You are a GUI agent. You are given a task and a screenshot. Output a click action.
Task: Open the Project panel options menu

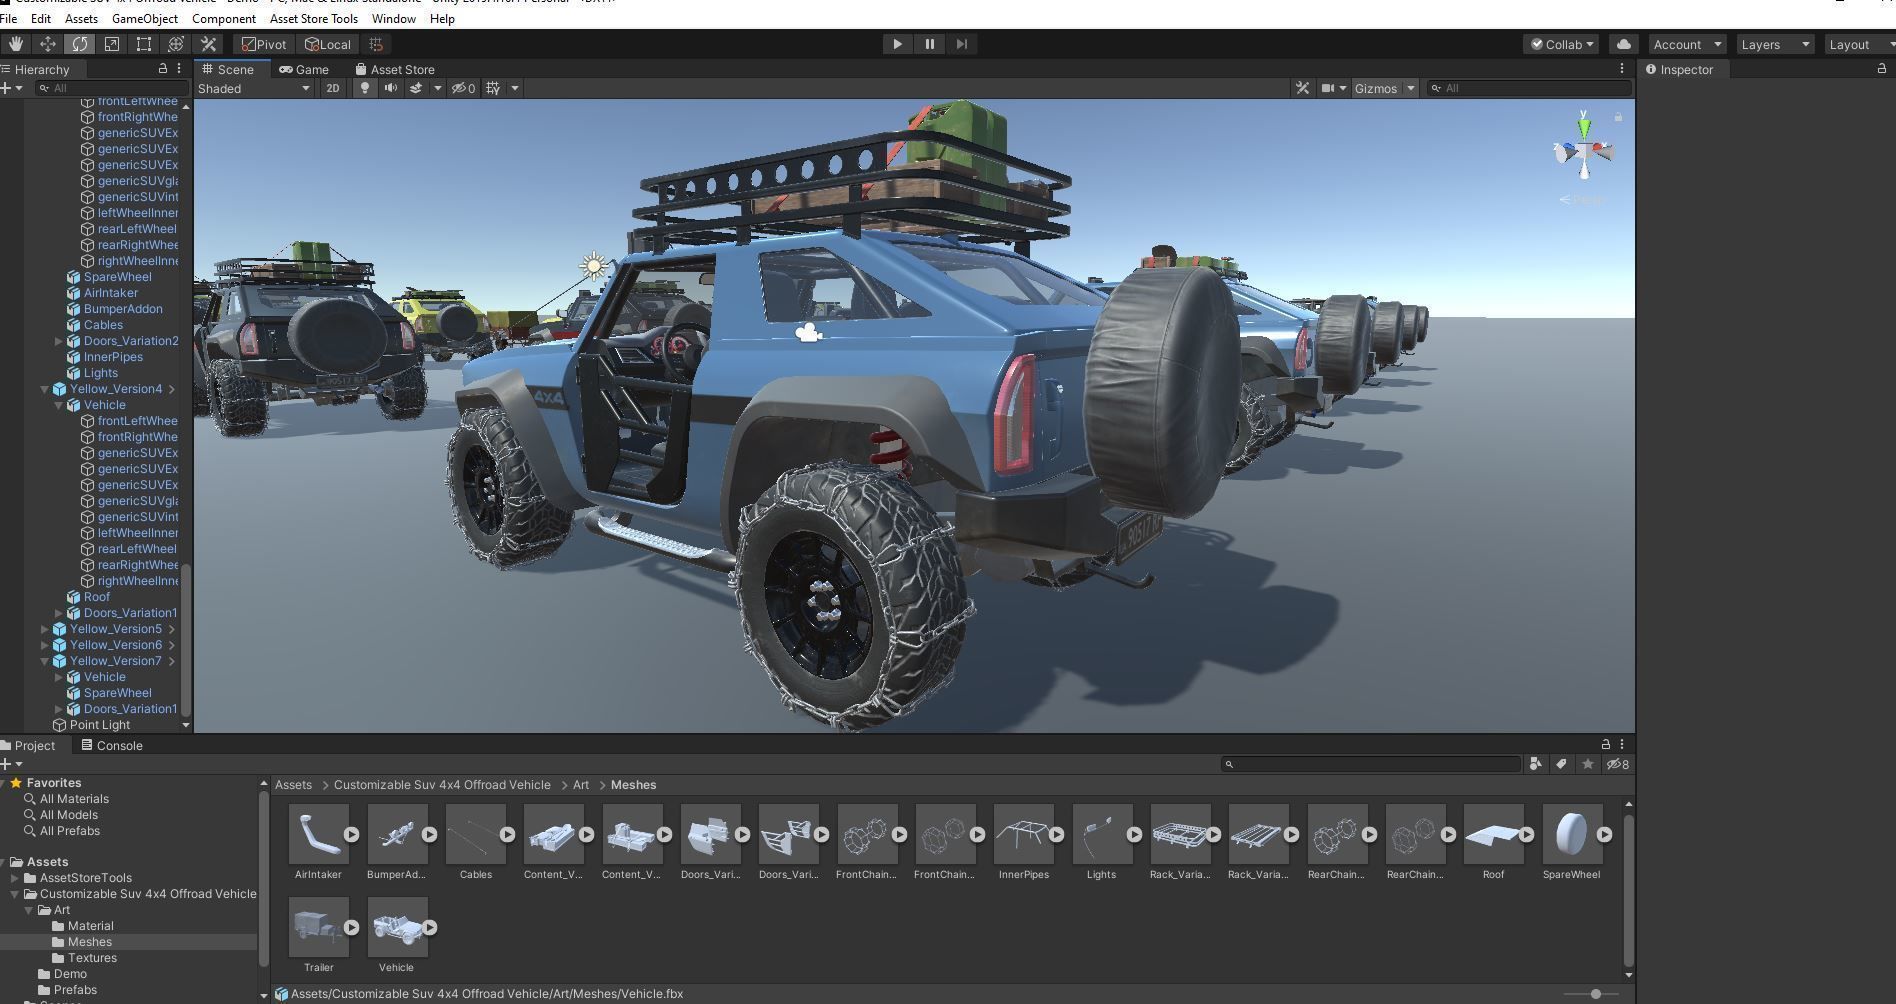pyautogui.click(x=1621, y=744)
